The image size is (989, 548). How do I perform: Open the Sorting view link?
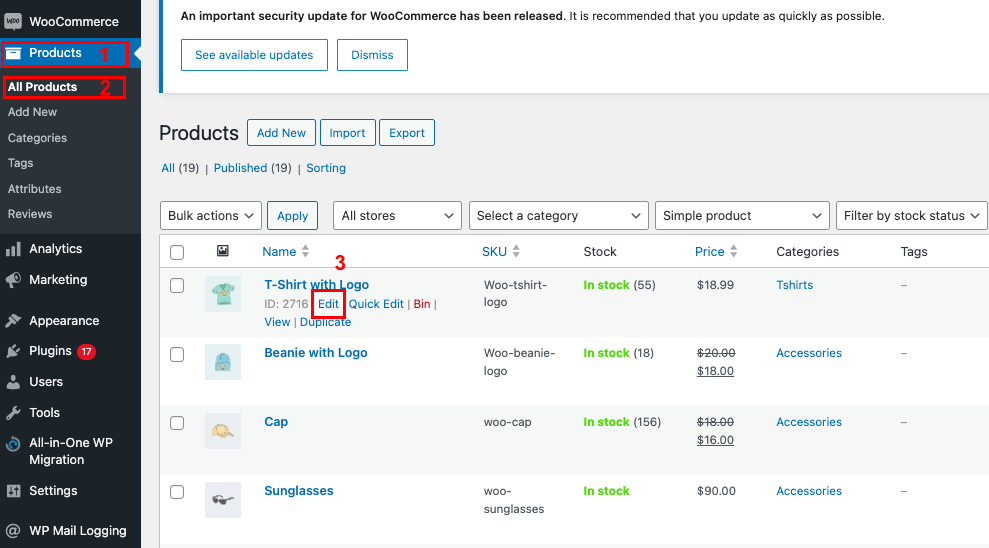326,168
